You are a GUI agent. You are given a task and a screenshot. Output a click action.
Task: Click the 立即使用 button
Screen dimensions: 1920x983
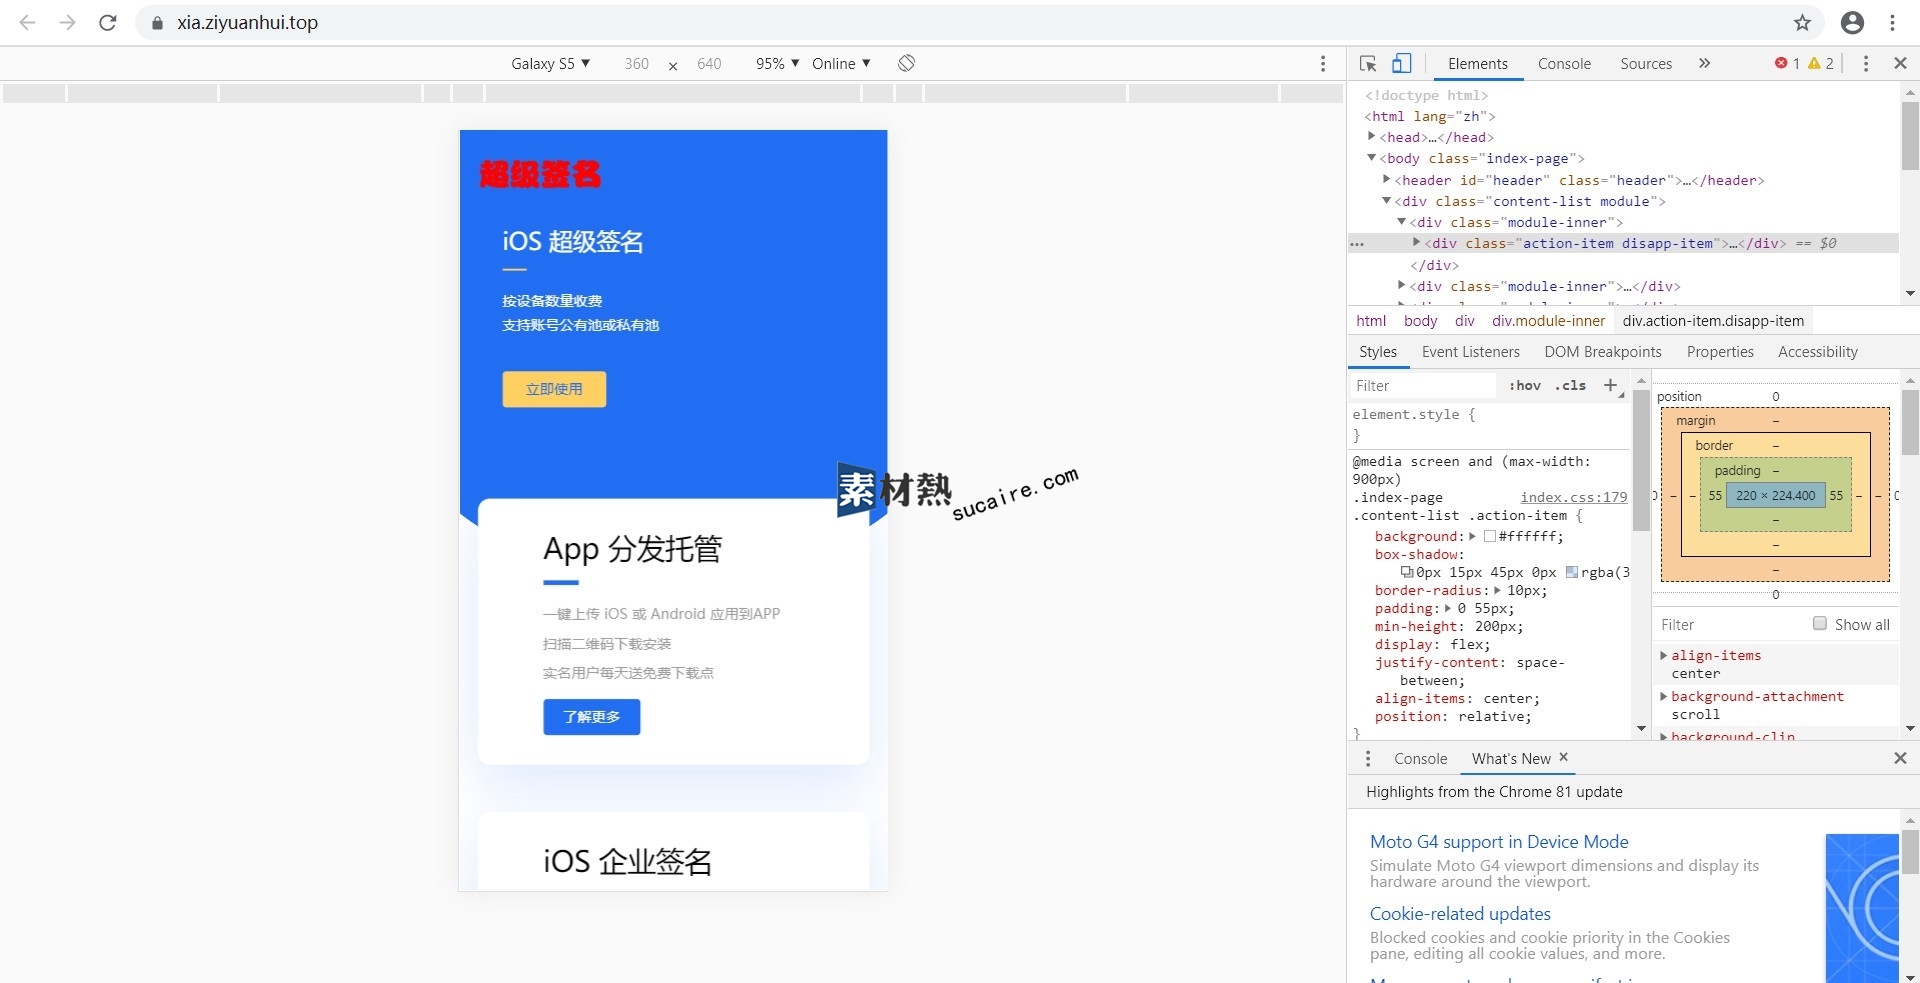point(554,389)
